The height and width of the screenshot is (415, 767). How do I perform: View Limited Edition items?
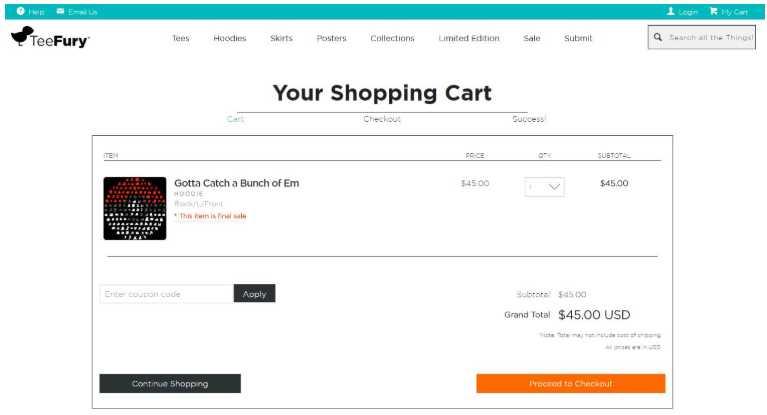[468, 38]
